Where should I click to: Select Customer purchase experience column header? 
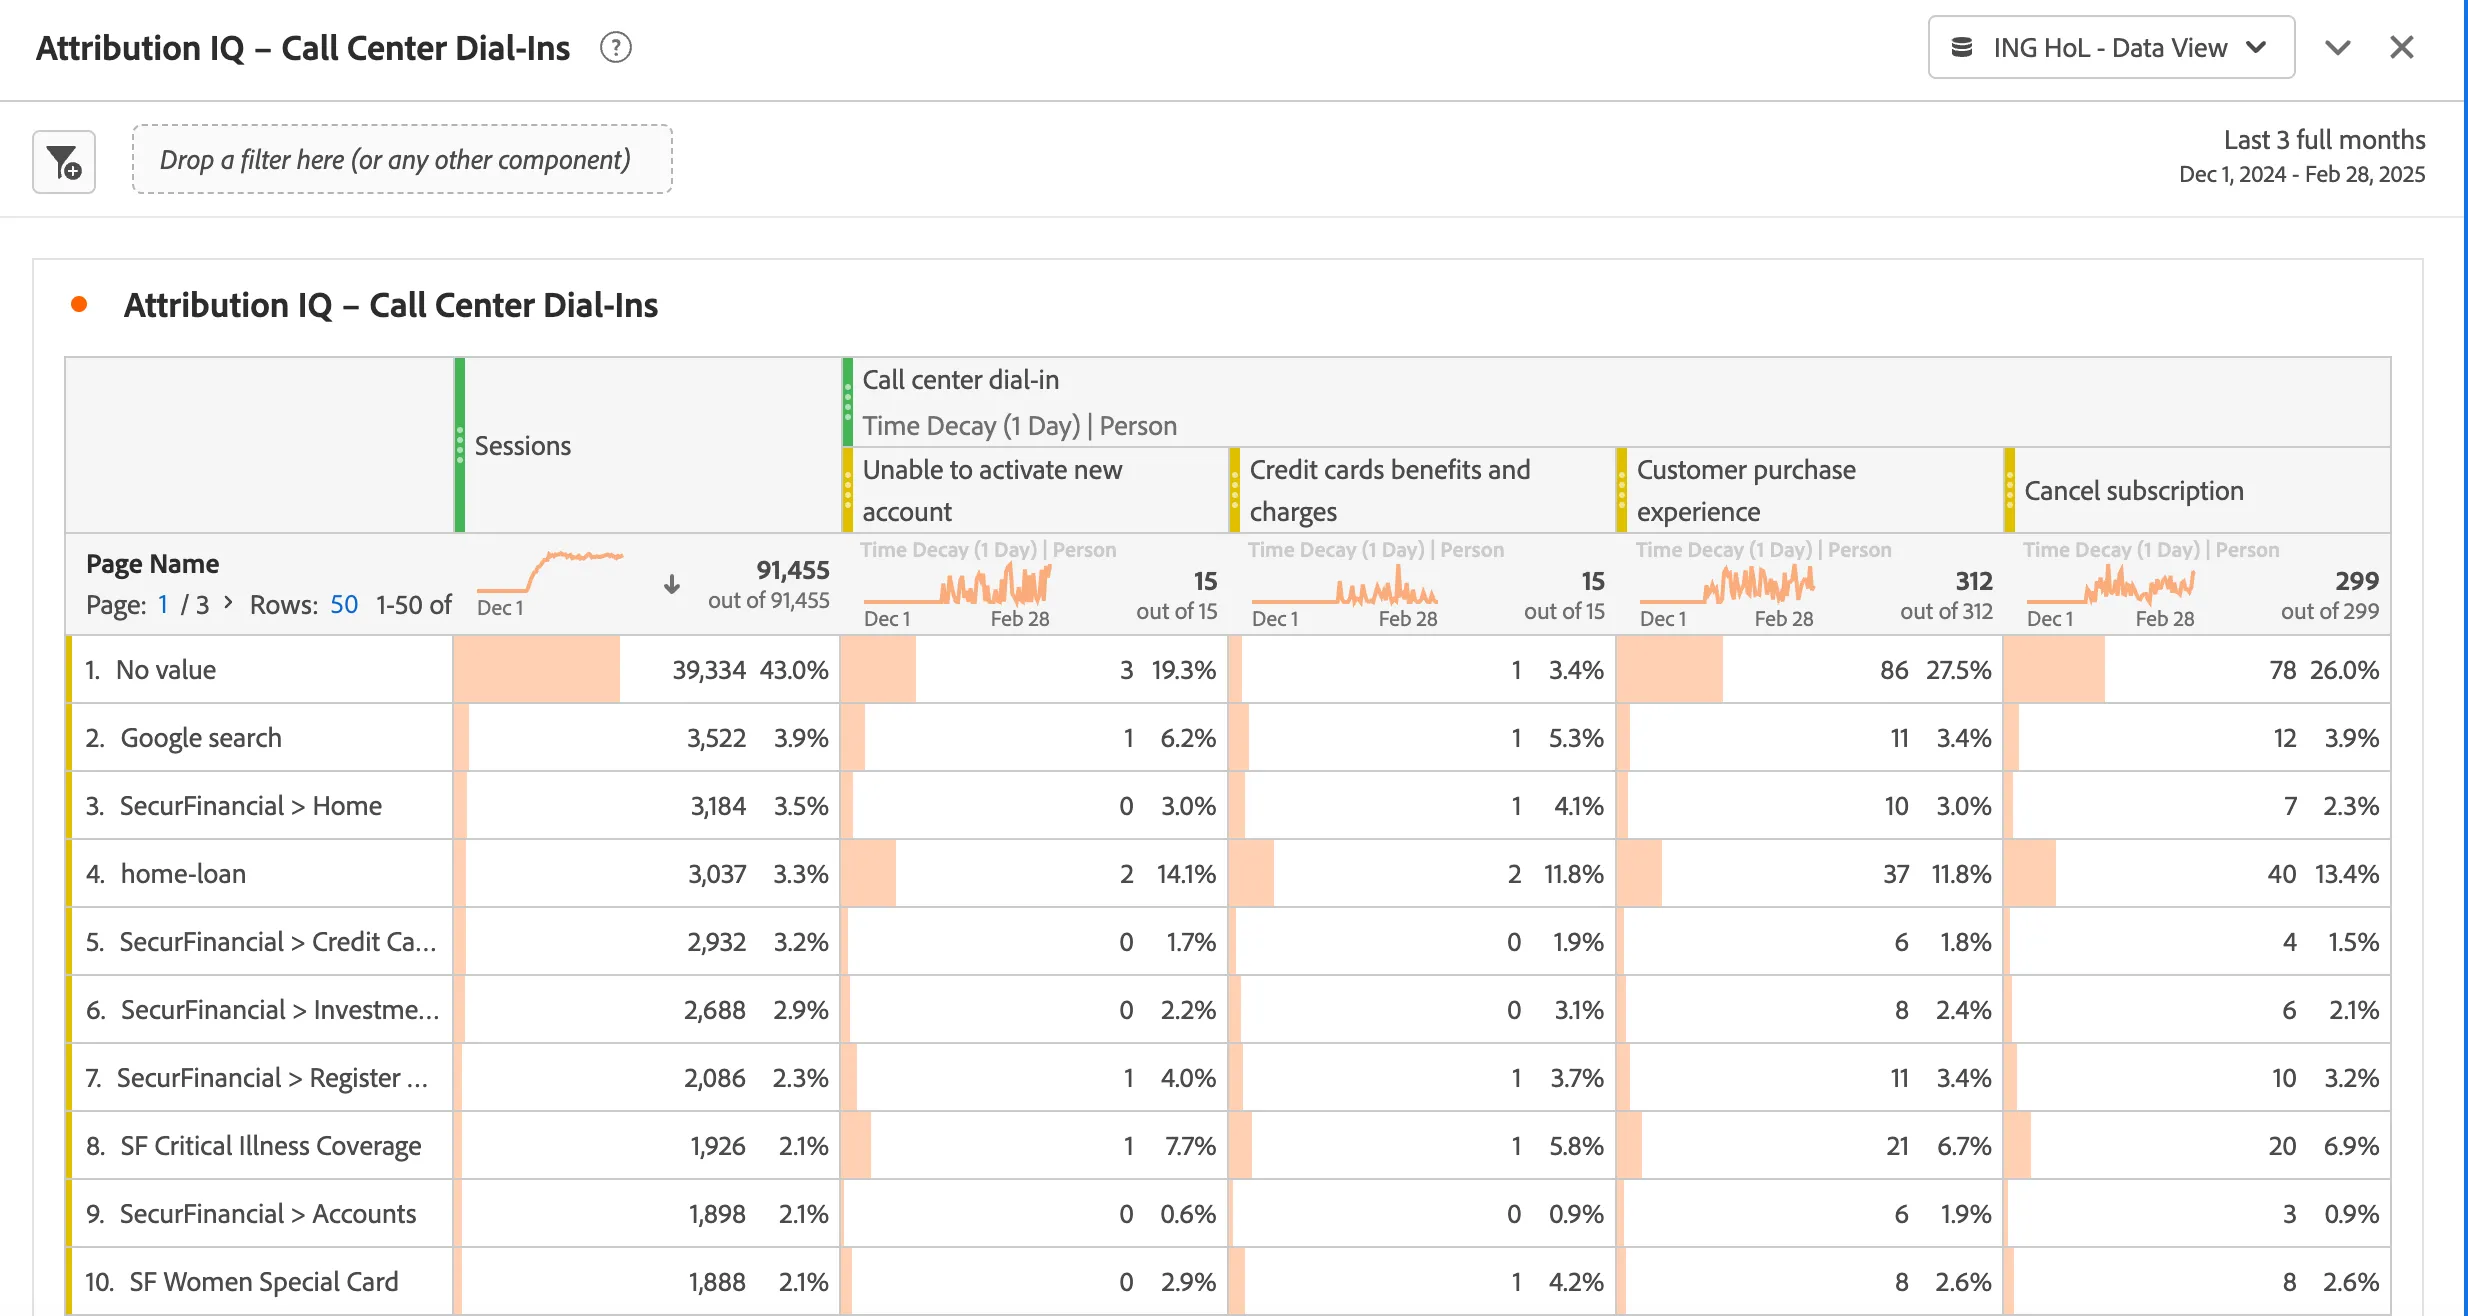tap(1810, 490)
